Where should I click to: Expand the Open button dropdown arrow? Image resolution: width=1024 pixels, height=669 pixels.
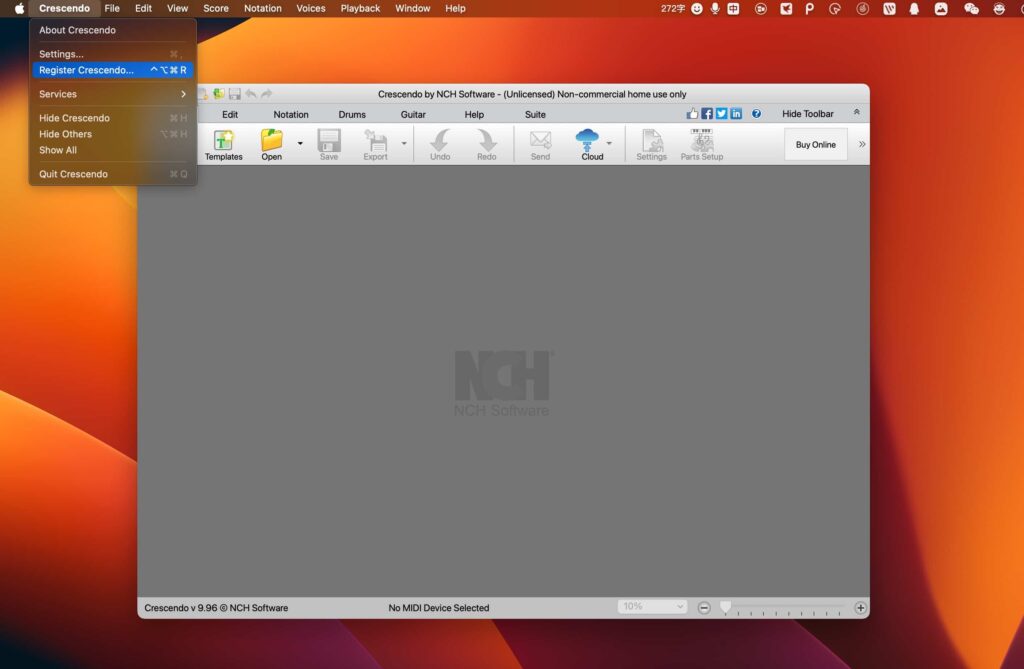coord(298,144)
